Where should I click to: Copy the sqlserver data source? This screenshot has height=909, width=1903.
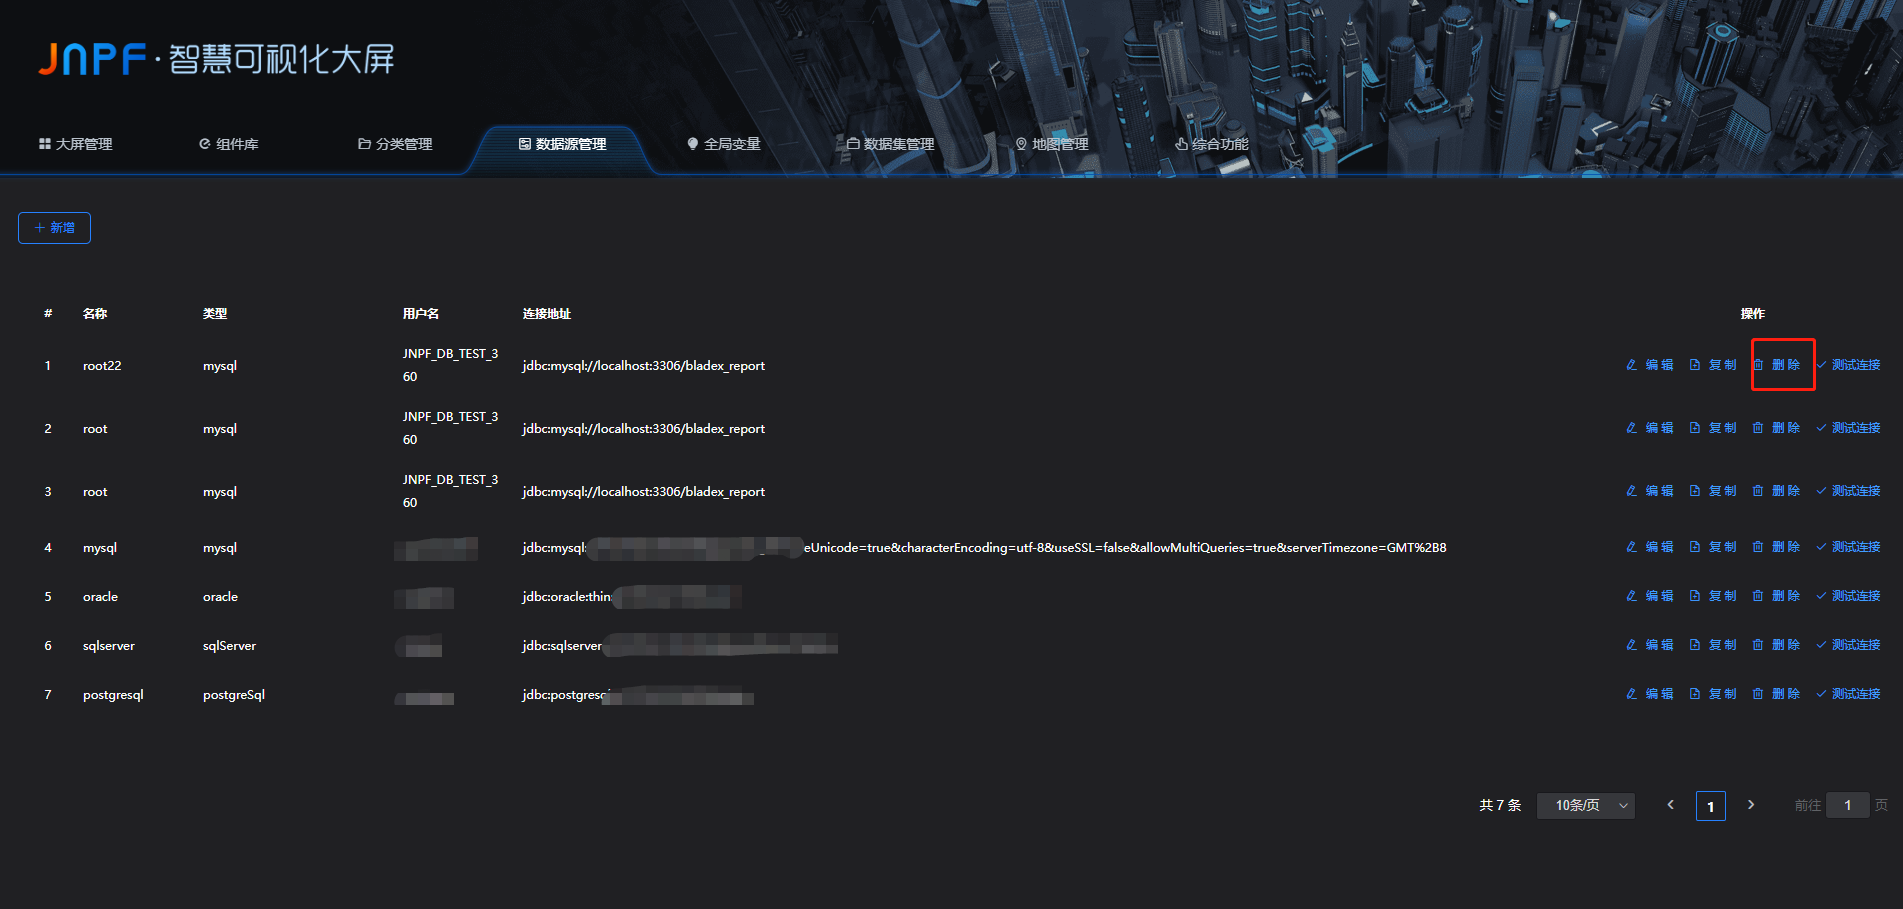pos(1713,645)
